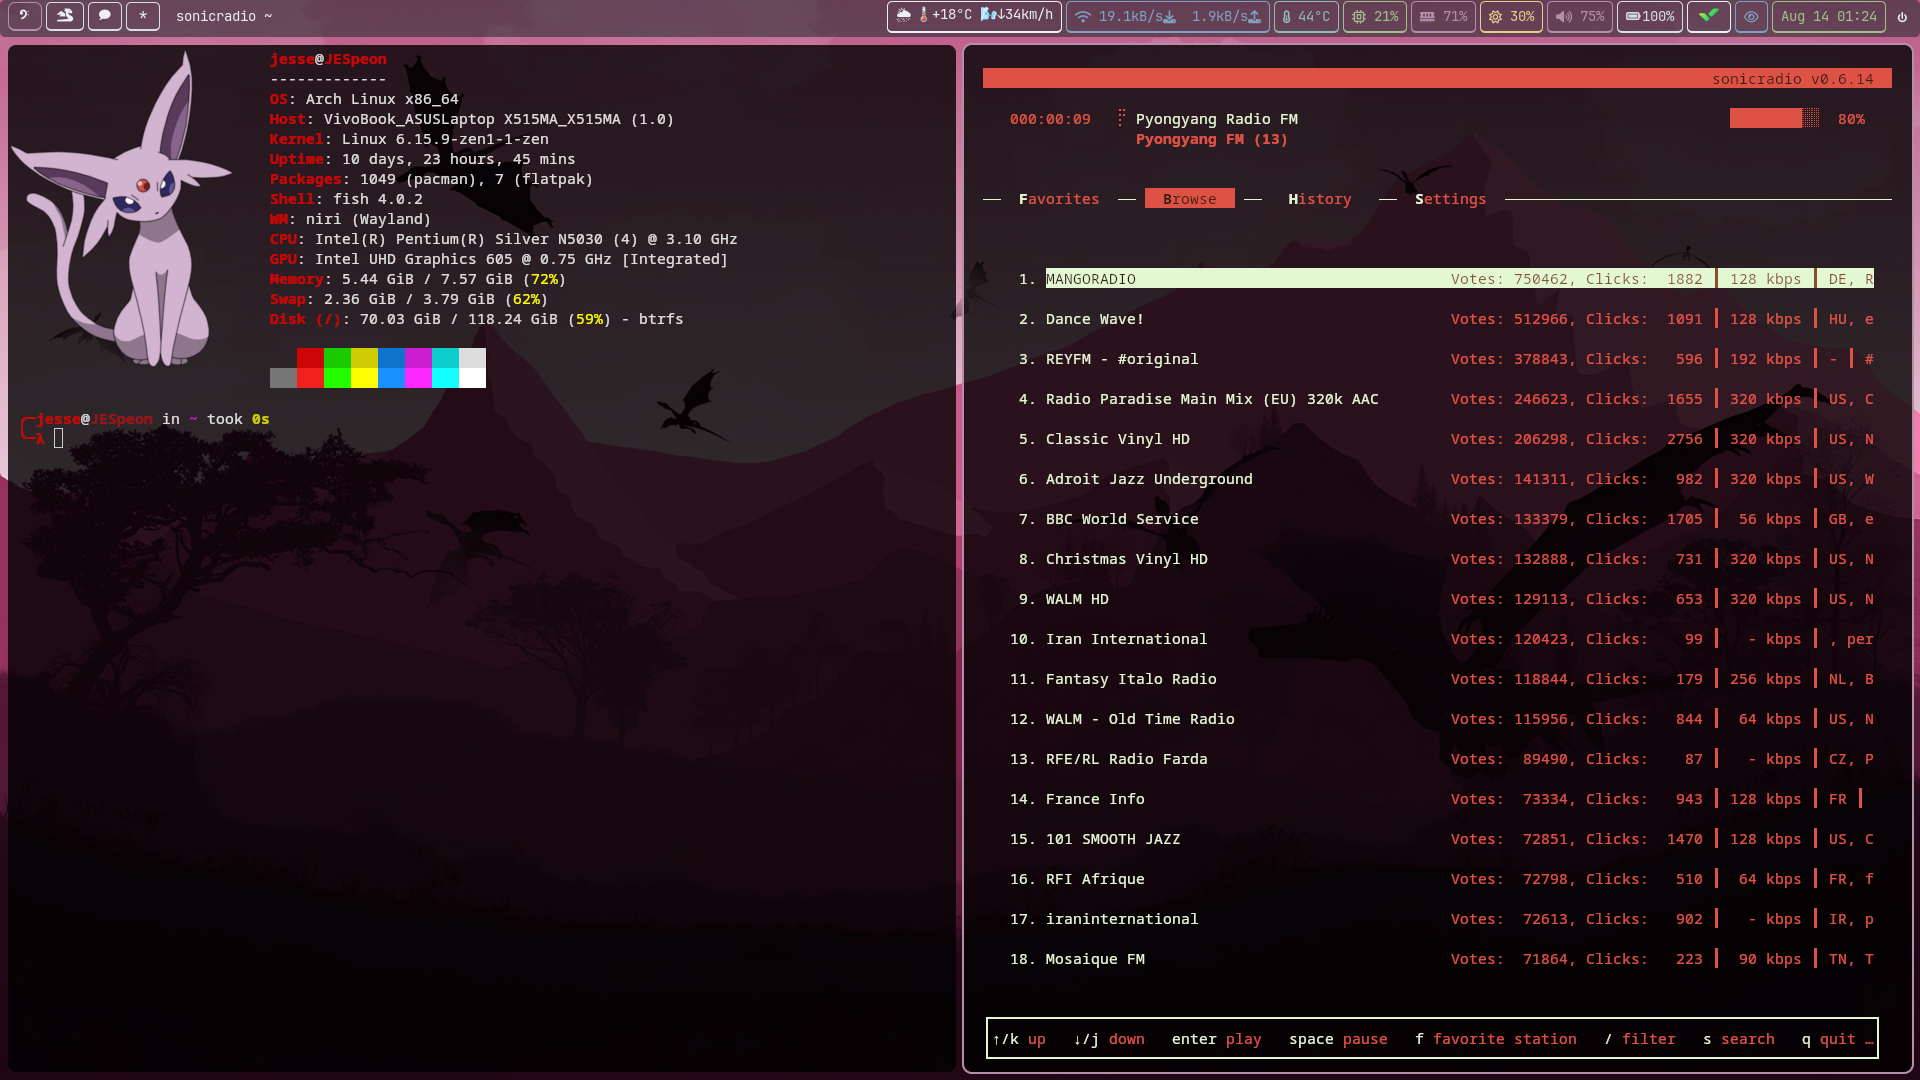Click the green checkmark status icon

pos(1709,16)
